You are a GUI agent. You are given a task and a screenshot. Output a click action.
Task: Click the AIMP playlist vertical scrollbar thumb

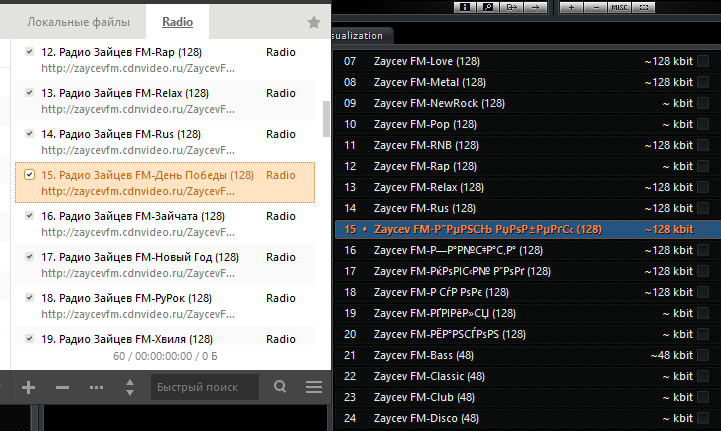point(326,119)
